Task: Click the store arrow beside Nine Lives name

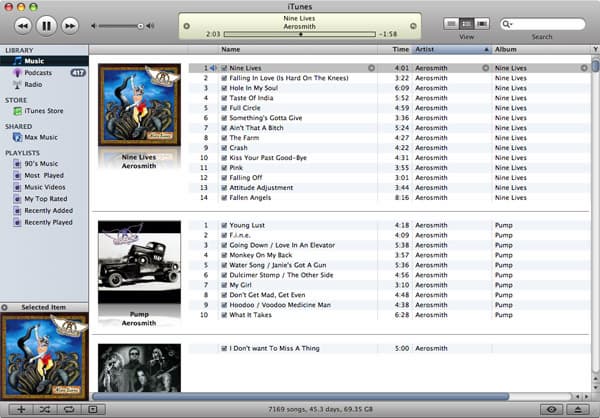Action: tap(371, 68)
